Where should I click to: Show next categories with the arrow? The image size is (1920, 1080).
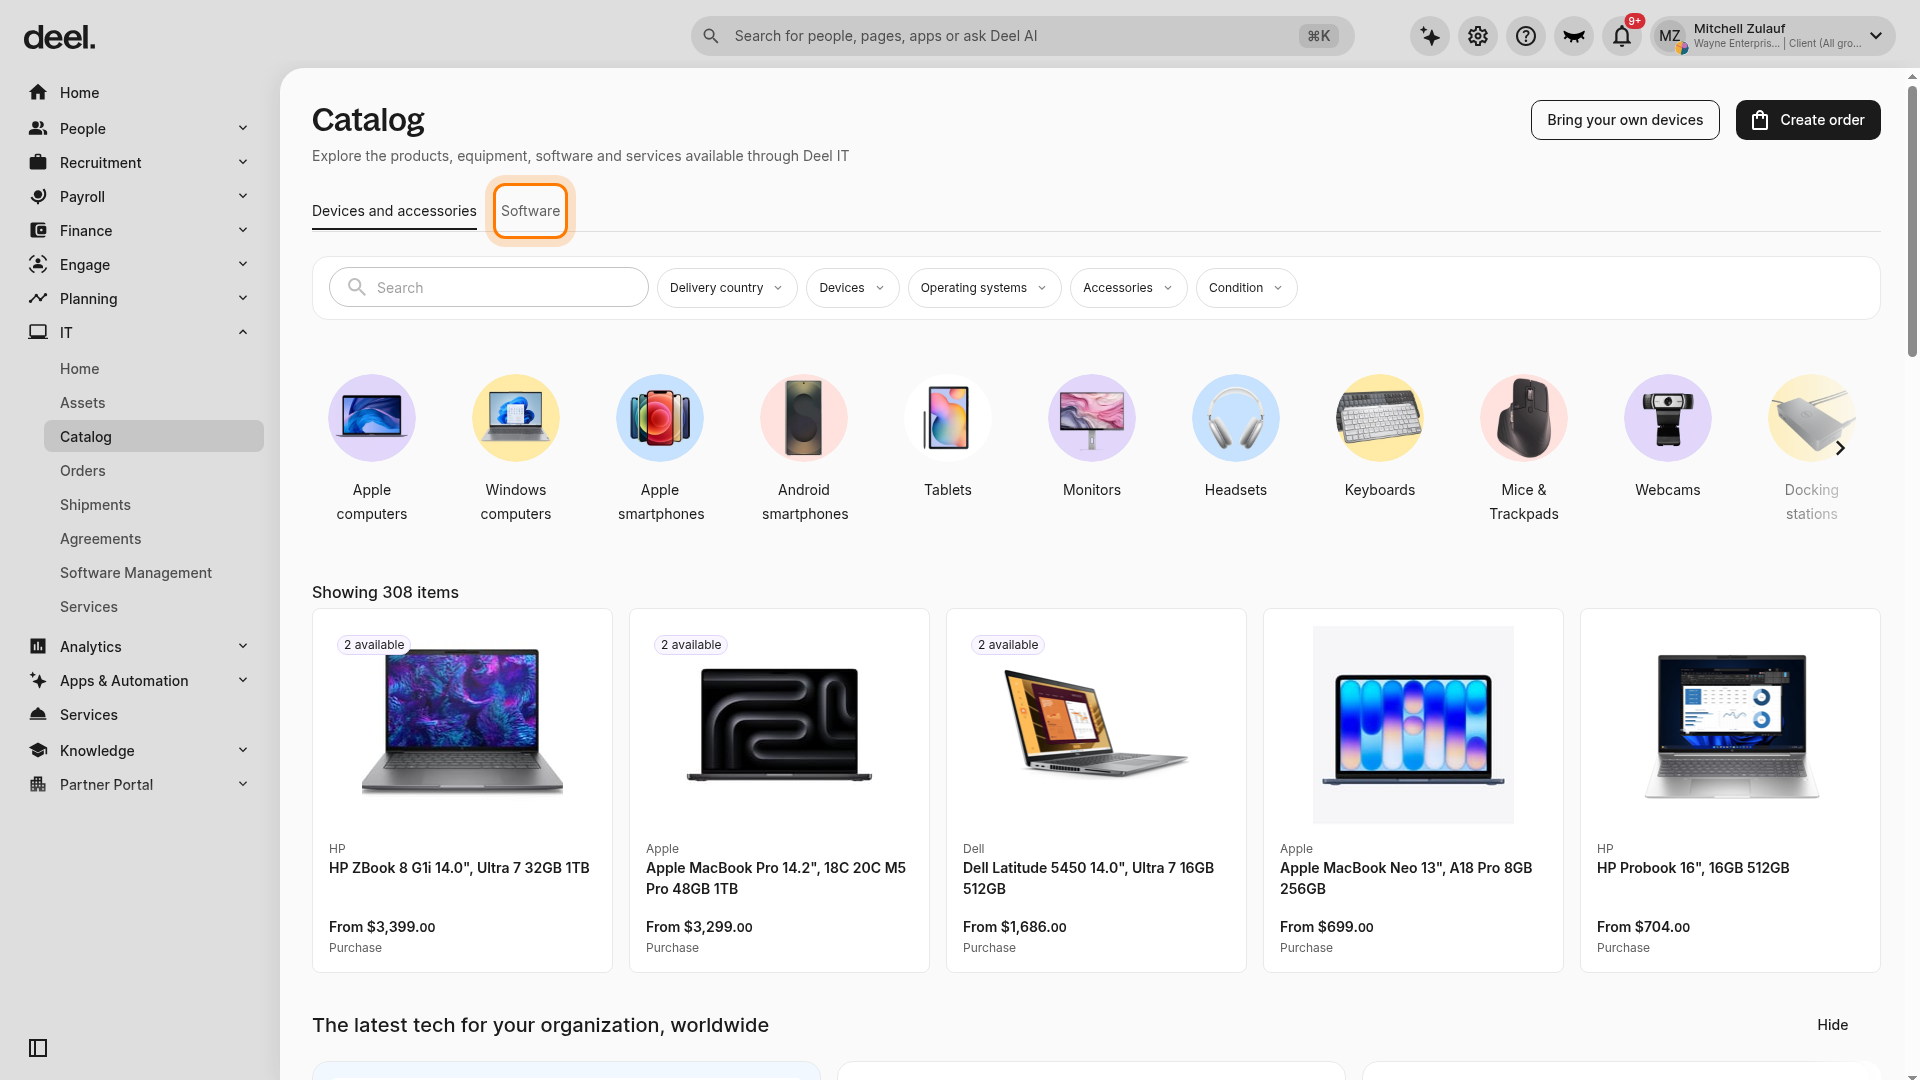1840,448
